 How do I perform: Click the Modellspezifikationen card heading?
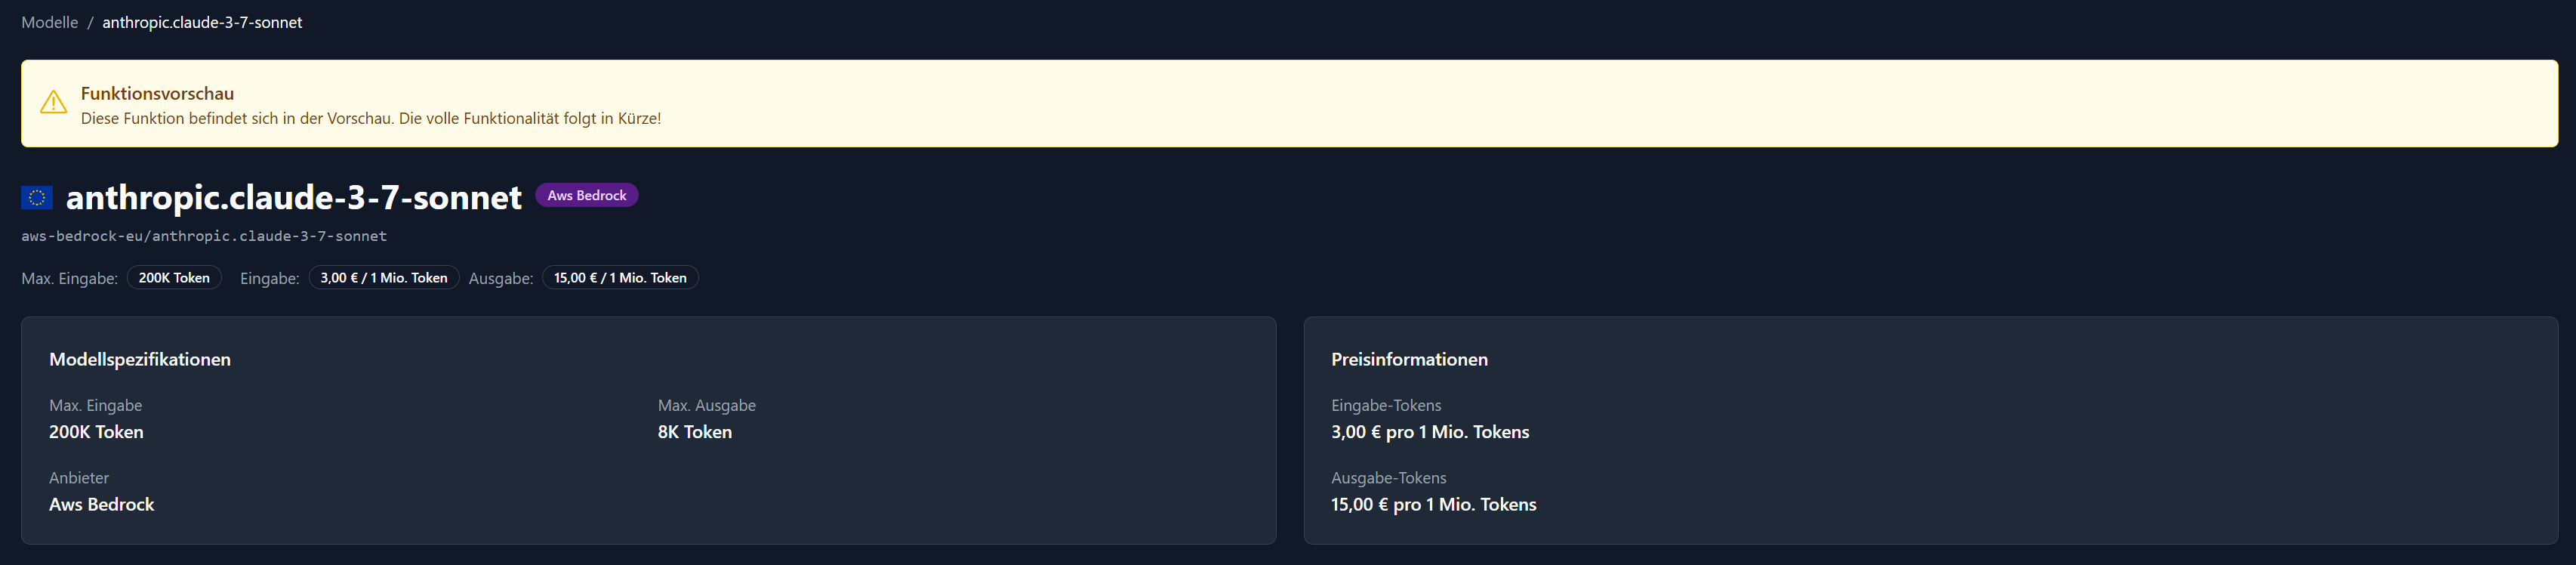(140, 359)
